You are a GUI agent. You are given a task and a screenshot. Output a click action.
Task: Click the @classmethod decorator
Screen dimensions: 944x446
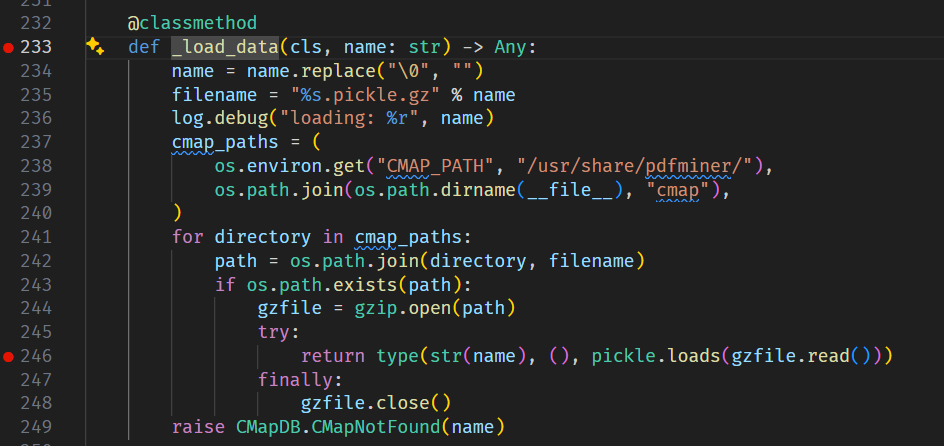click(191, 21)
